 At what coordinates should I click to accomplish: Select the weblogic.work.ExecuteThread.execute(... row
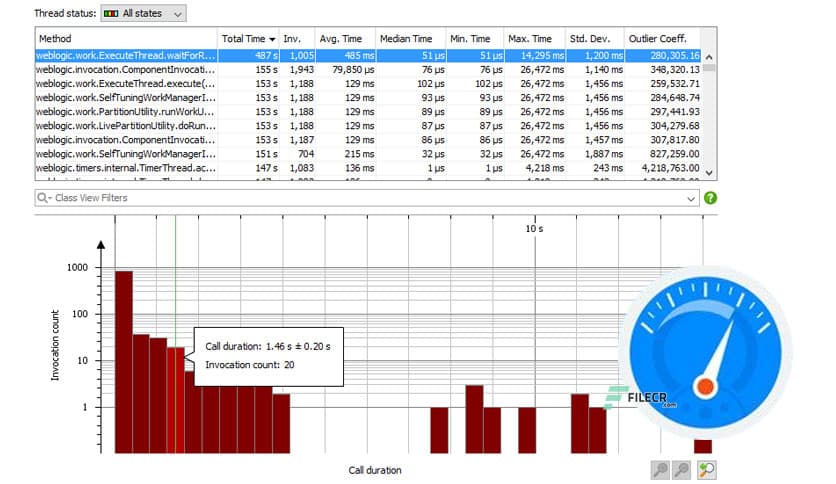click(x=368, y=84)
